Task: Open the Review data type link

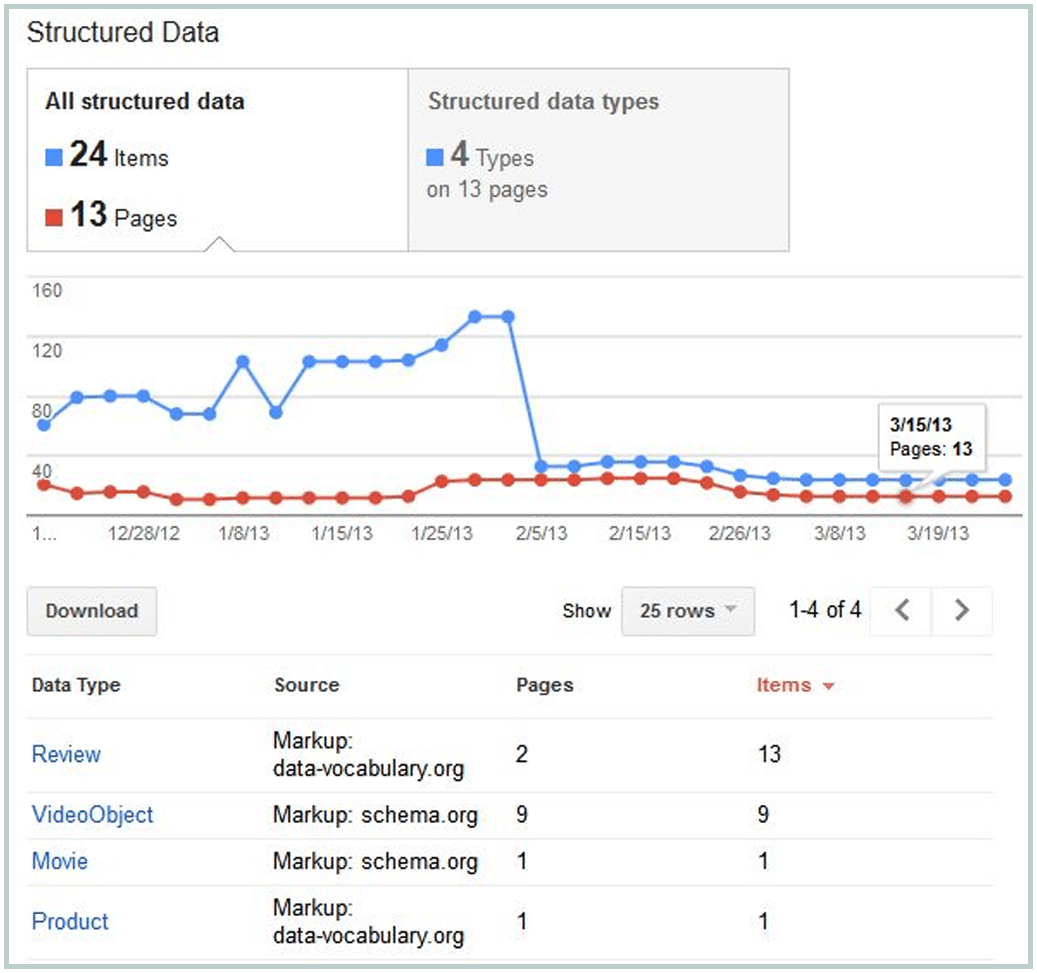Action: click(66, 754)
